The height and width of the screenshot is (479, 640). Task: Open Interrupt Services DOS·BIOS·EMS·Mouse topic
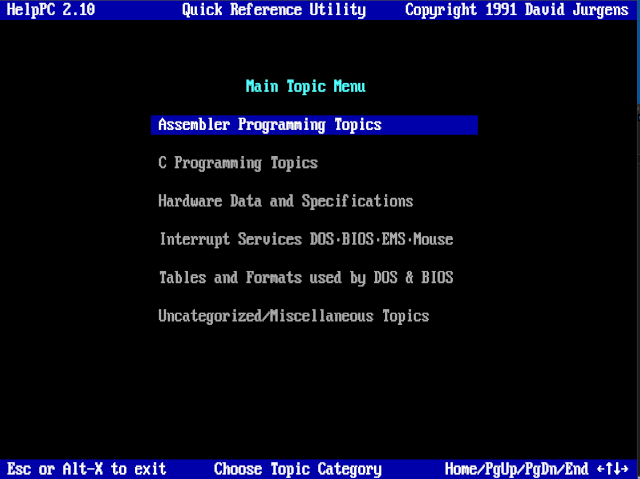click(x=306, y=239)
